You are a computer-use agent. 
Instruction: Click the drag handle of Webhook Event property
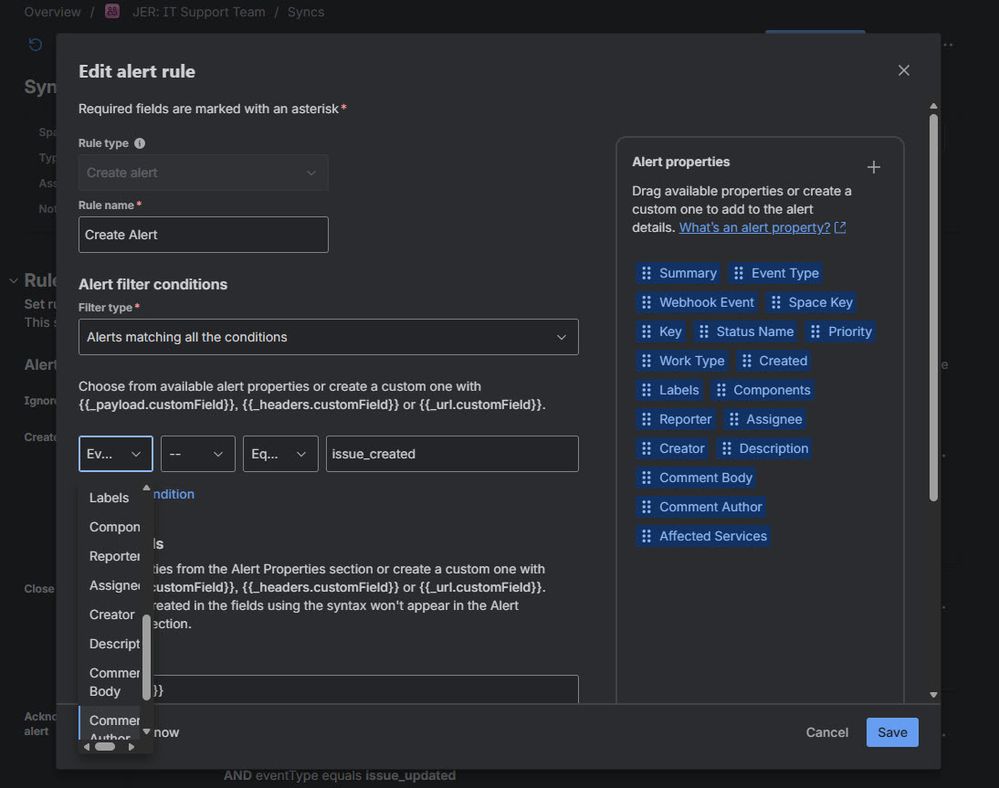(646, 303)
